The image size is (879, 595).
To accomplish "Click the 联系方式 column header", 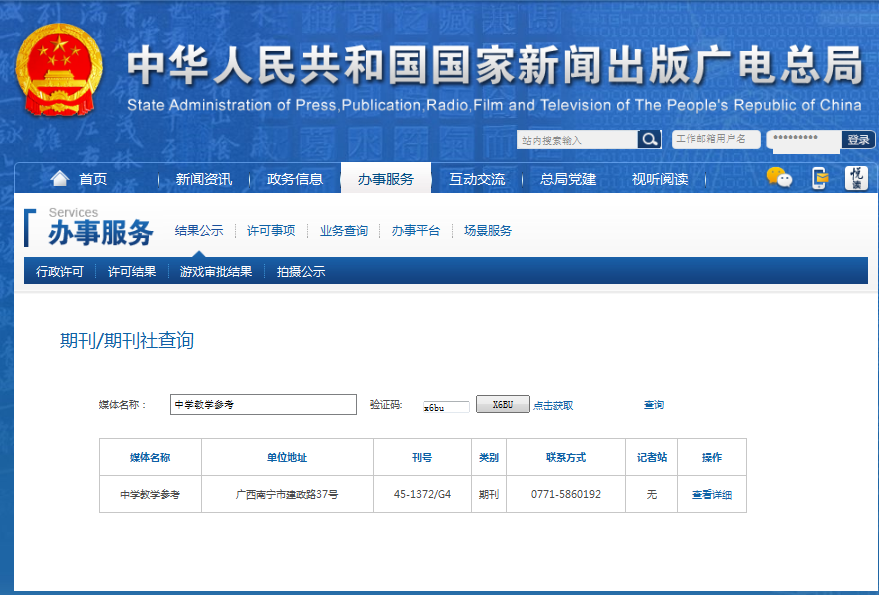I will pos(566,458).
